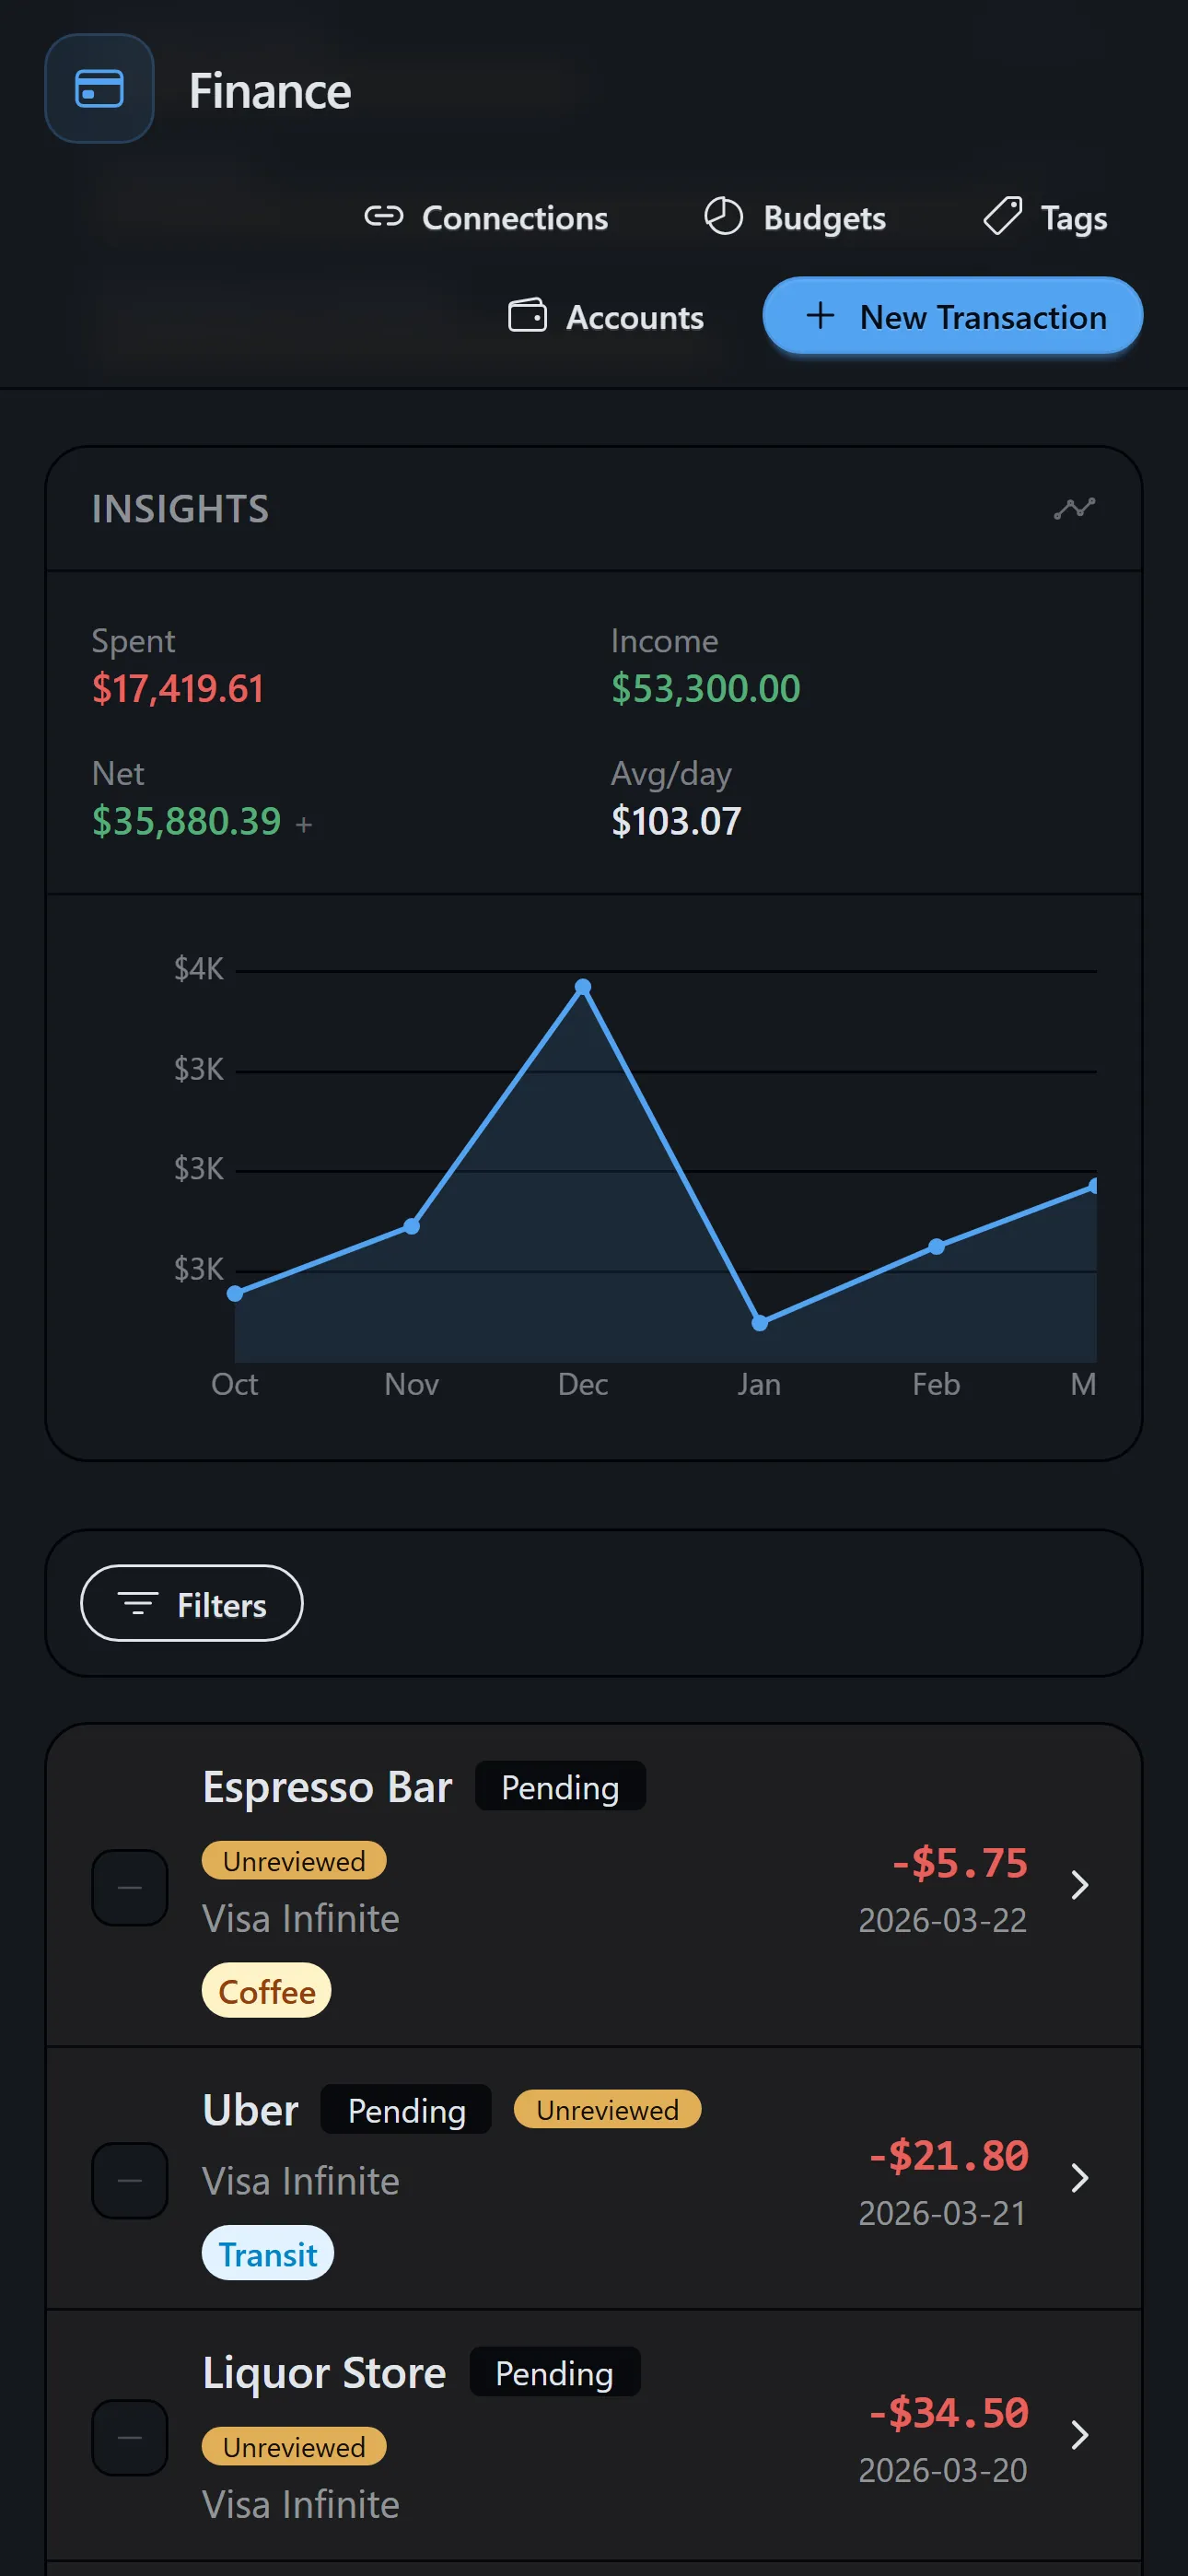Click the funnel icon in Filters
The width and height of the screenshot is (1188, 2576).
coord(140,1602)
